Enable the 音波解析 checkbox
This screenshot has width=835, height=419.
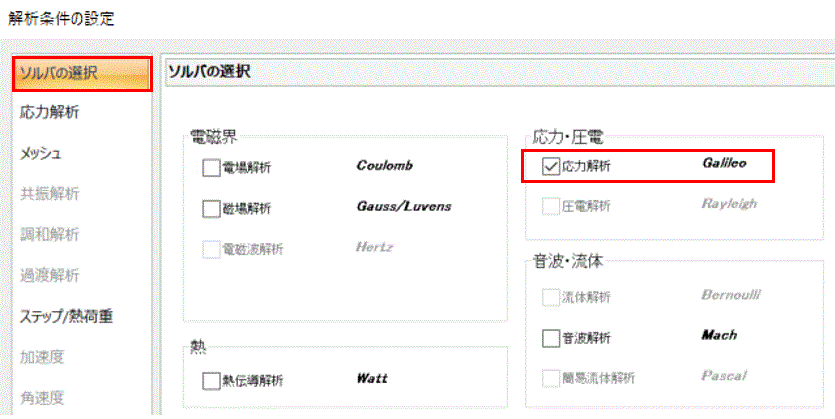(x=550, y=338)
